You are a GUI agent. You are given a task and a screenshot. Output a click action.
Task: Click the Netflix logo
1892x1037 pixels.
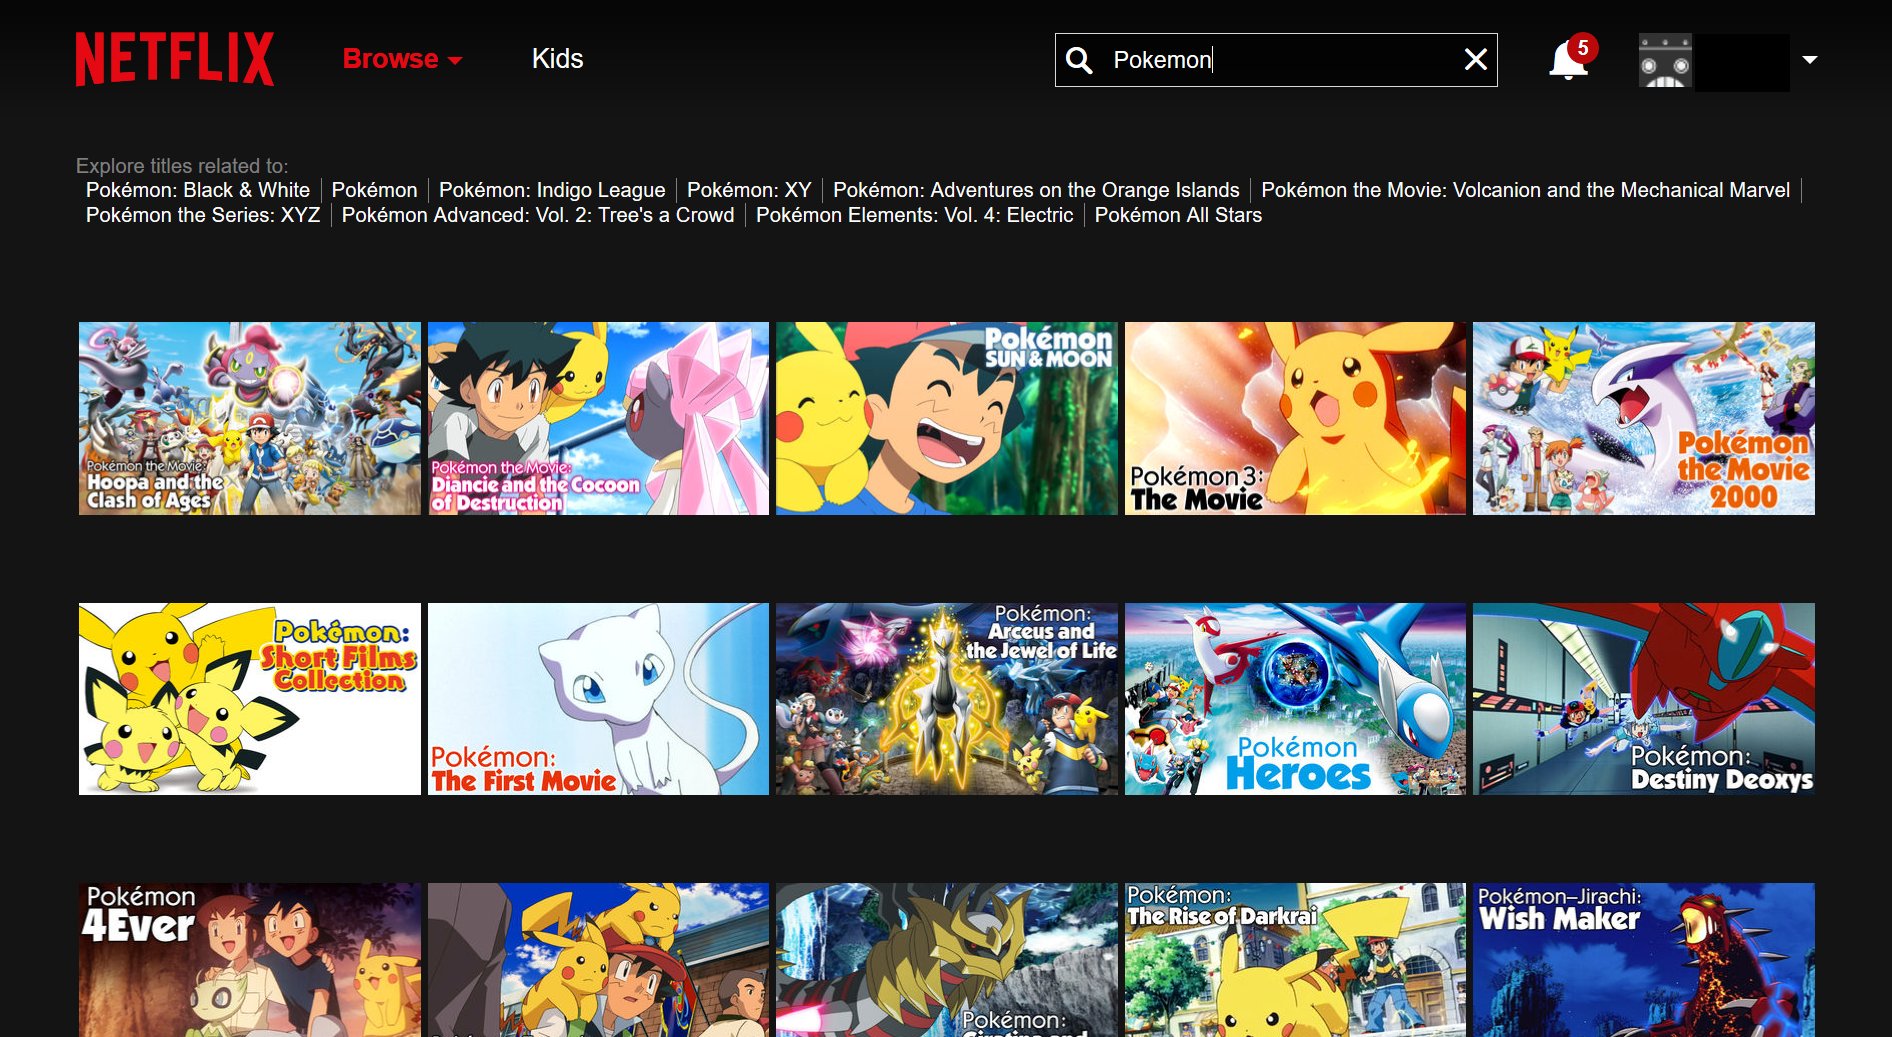pos(175,59)
